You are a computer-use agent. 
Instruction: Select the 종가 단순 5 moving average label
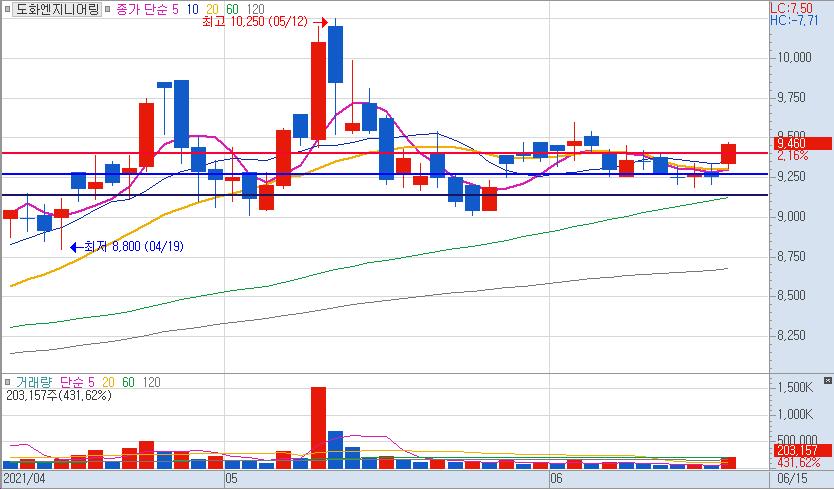click(147, 9)
